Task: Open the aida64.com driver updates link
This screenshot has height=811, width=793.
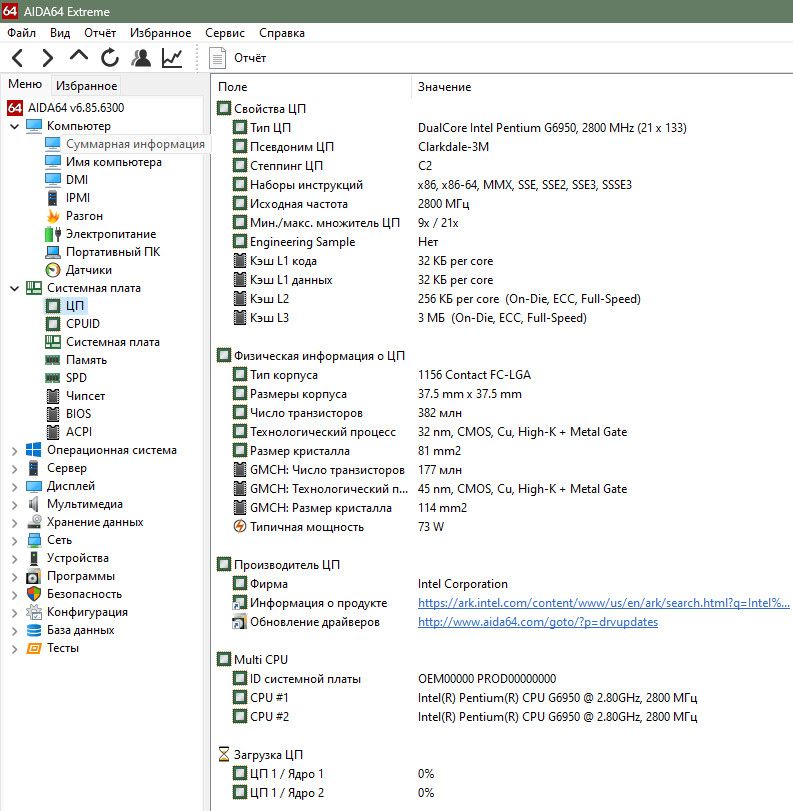Action: (538, 622)
